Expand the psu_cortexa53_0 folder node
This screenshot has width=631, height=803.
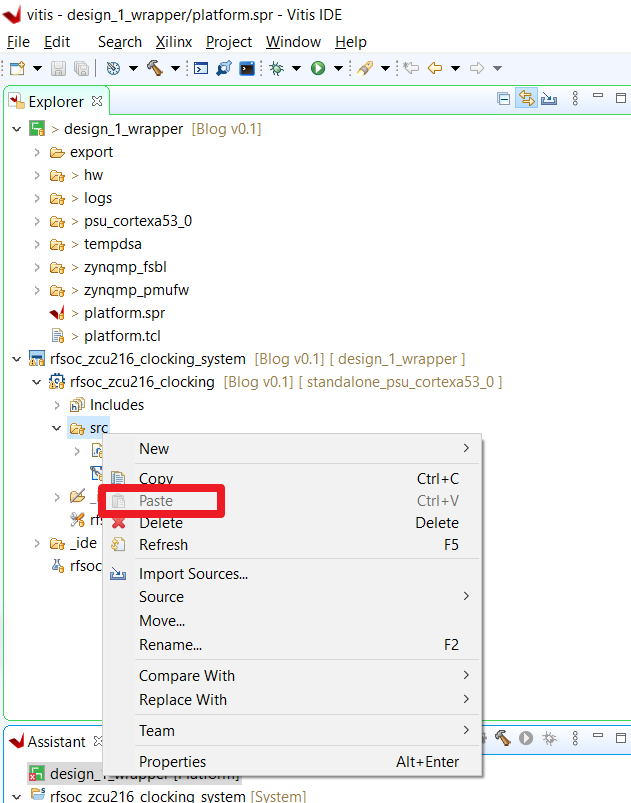36,221
